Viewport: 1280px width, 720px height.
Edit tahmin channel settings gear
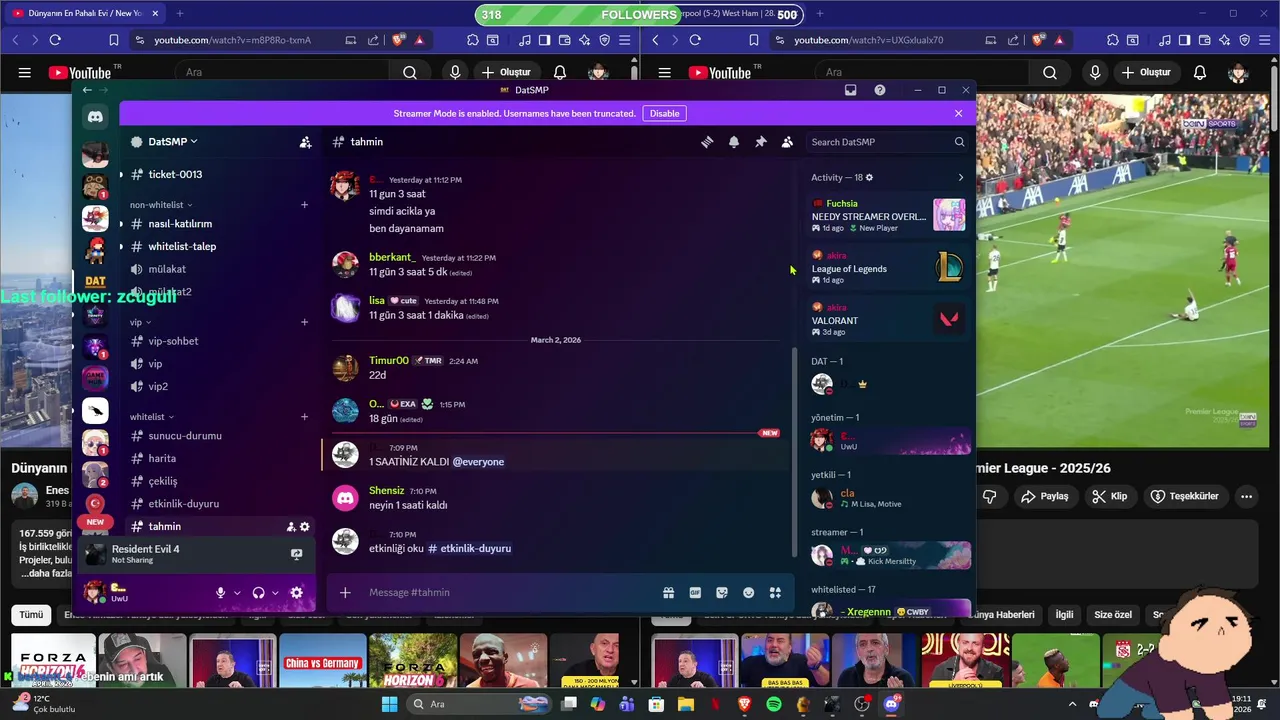tap(305, 527)
